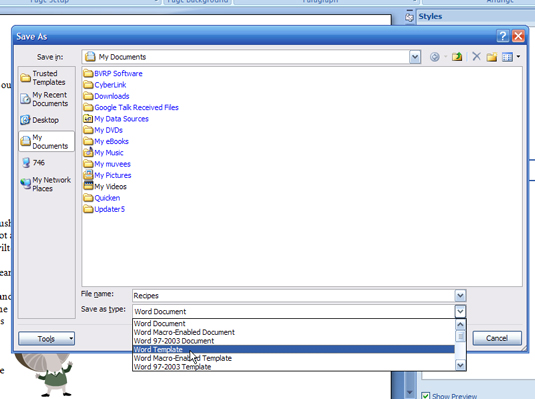Expand the Views dropdown arrow
Image resolution: width=535 pixels, height=399 pixels.
(x=518, y=57)
